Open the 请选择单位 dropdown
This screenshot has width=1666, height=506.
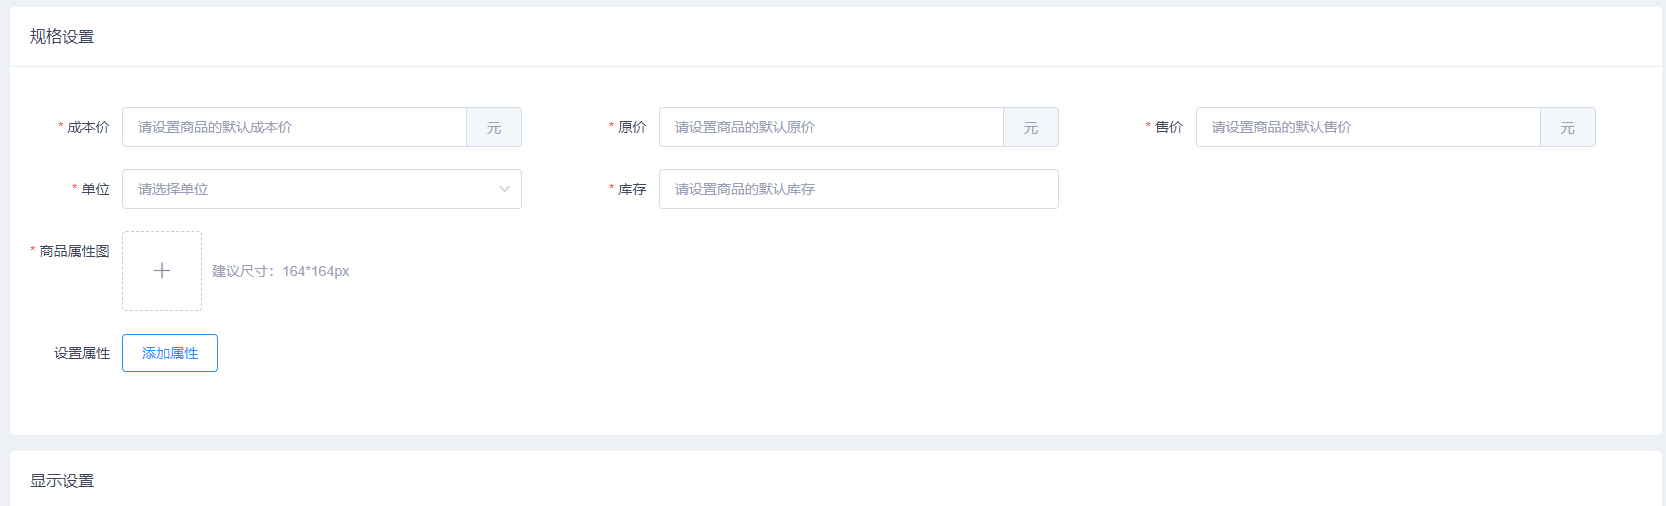[x=310, y=189]
